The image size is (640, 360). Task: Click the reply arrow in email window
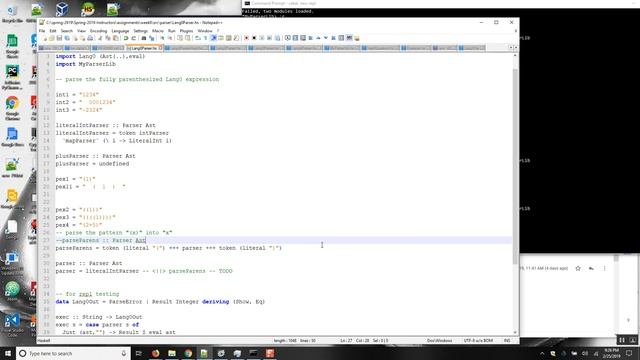click(591, 268)
